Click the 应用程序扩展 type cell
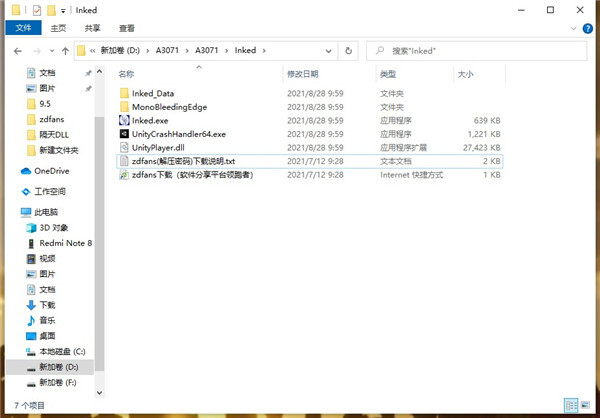The width and height of the screenshot is (600, 418). (403, 148)
